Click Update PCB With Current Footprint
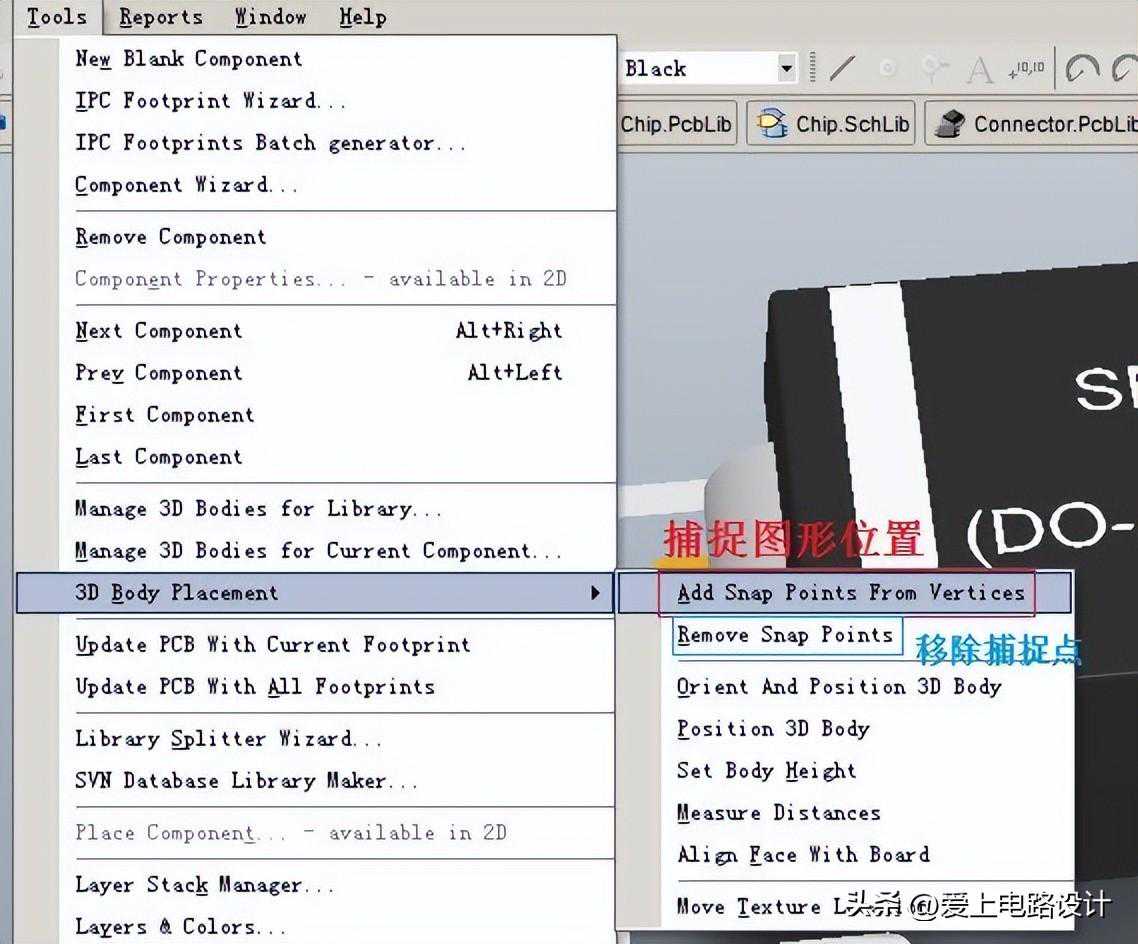 [272, 645]
